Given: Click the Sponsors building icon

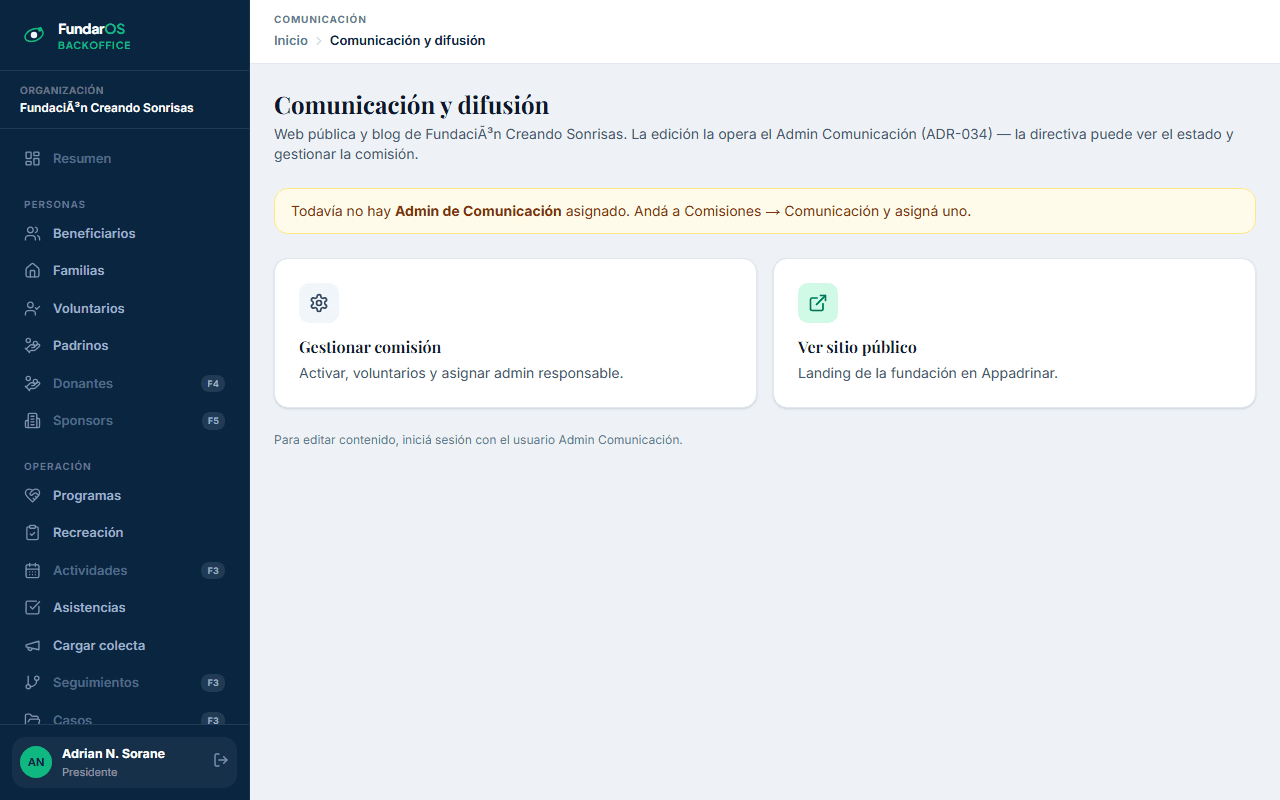Looking at the screenshot, I should click(32, 421).
